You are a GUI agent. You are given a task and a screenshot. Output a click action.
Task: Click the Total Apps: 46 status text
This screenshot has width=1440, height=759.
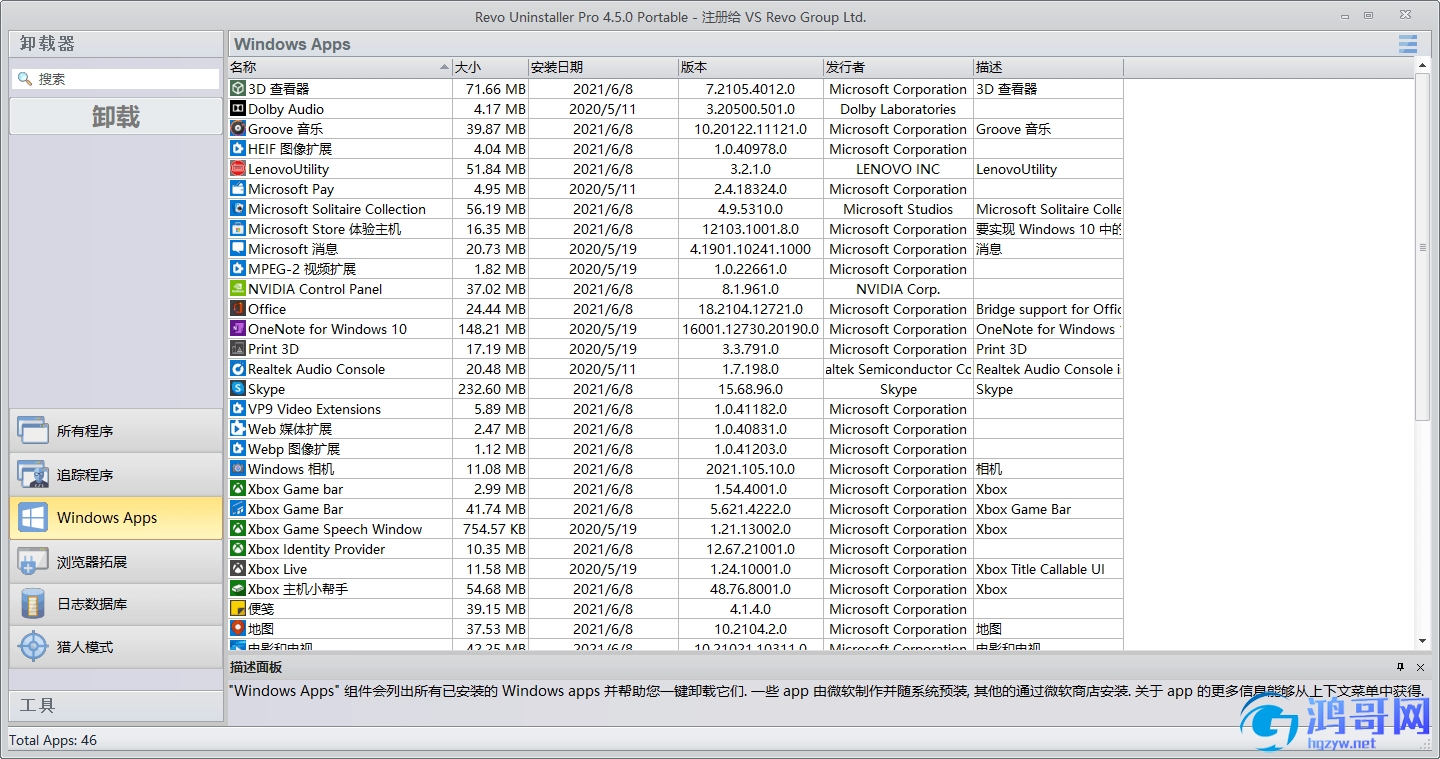pyautogui.click(x=53, y=740)
